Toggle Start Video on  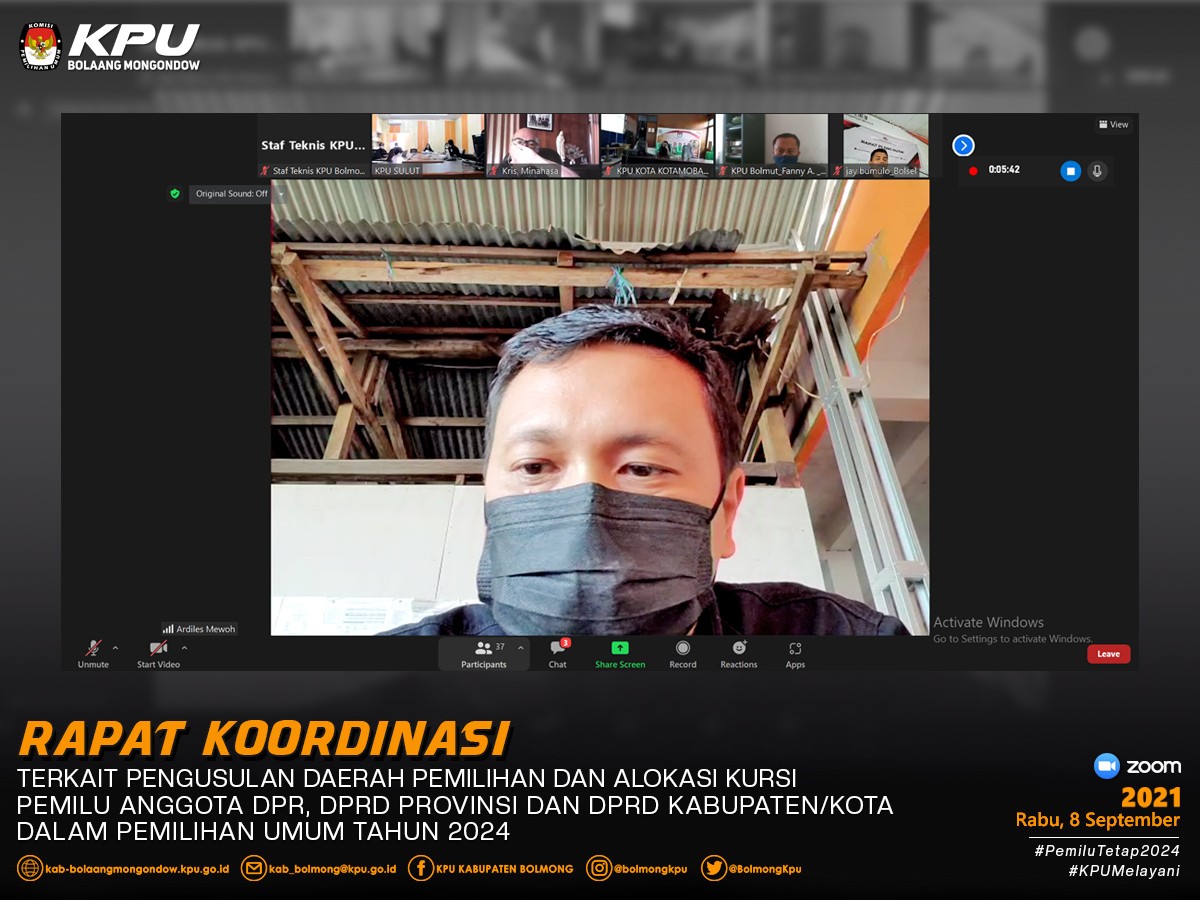pos(158,654)
